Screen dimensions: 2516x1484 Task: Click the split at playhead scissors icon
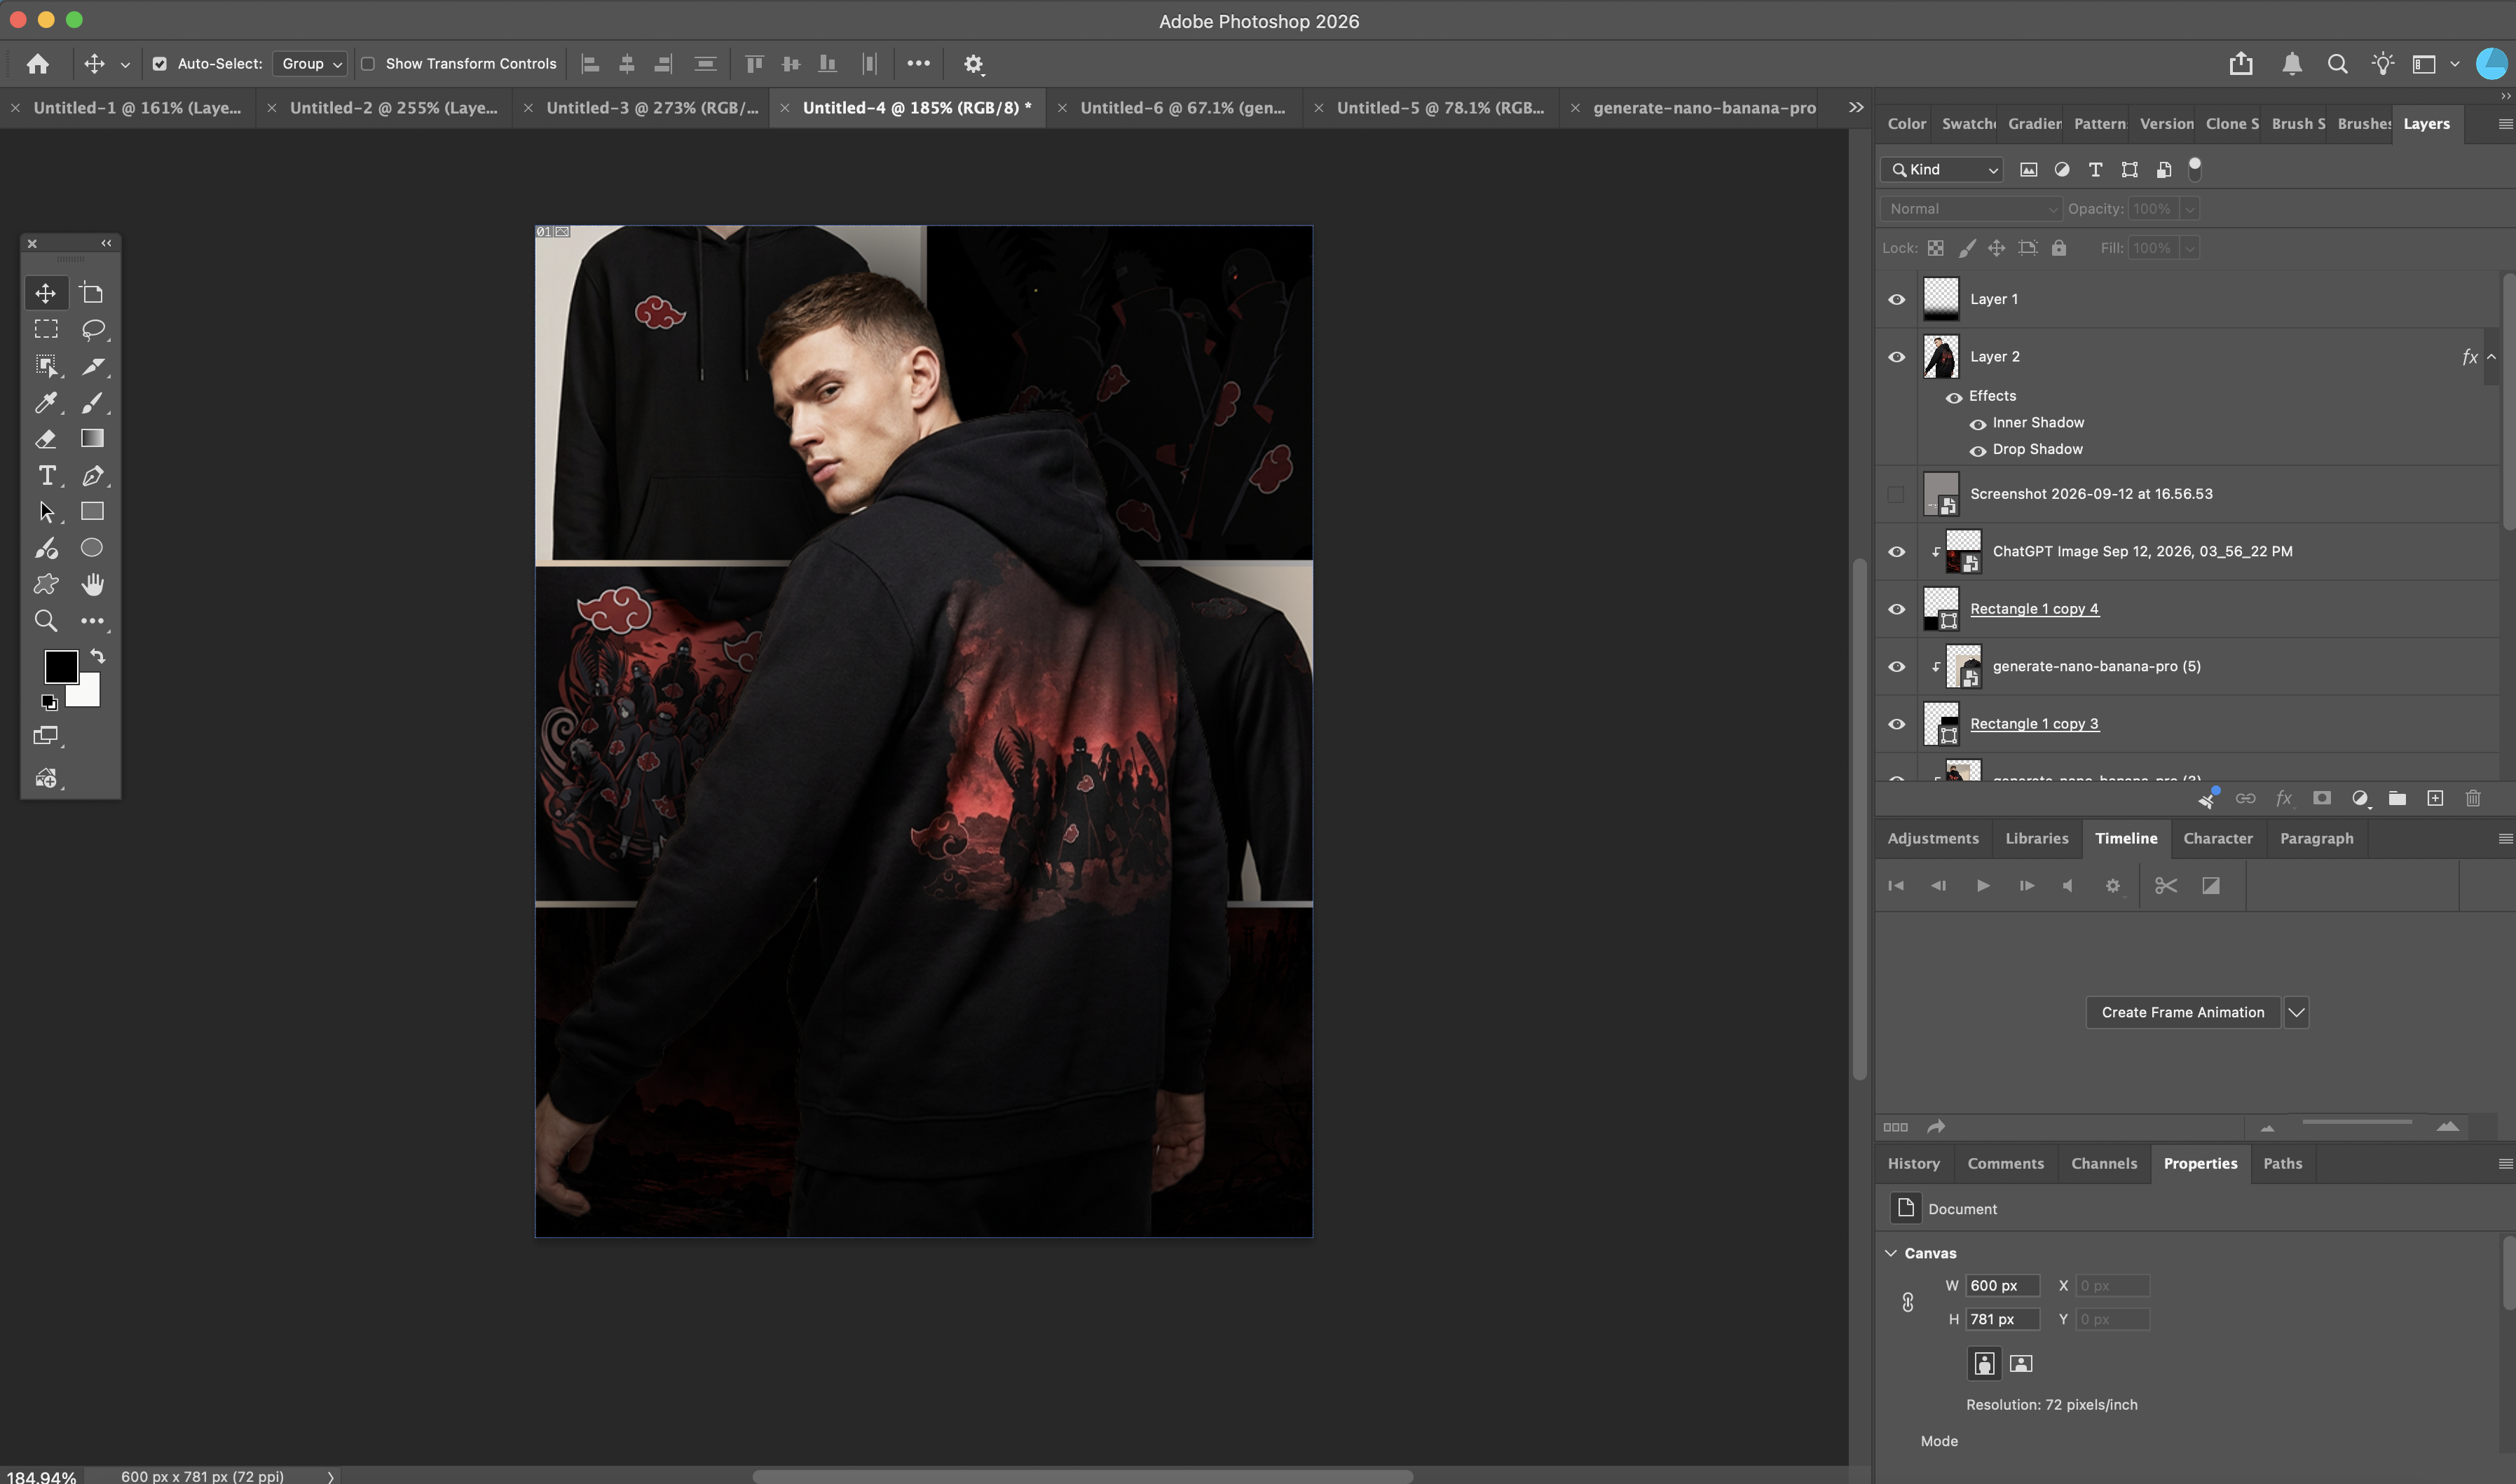[2166, 886]
